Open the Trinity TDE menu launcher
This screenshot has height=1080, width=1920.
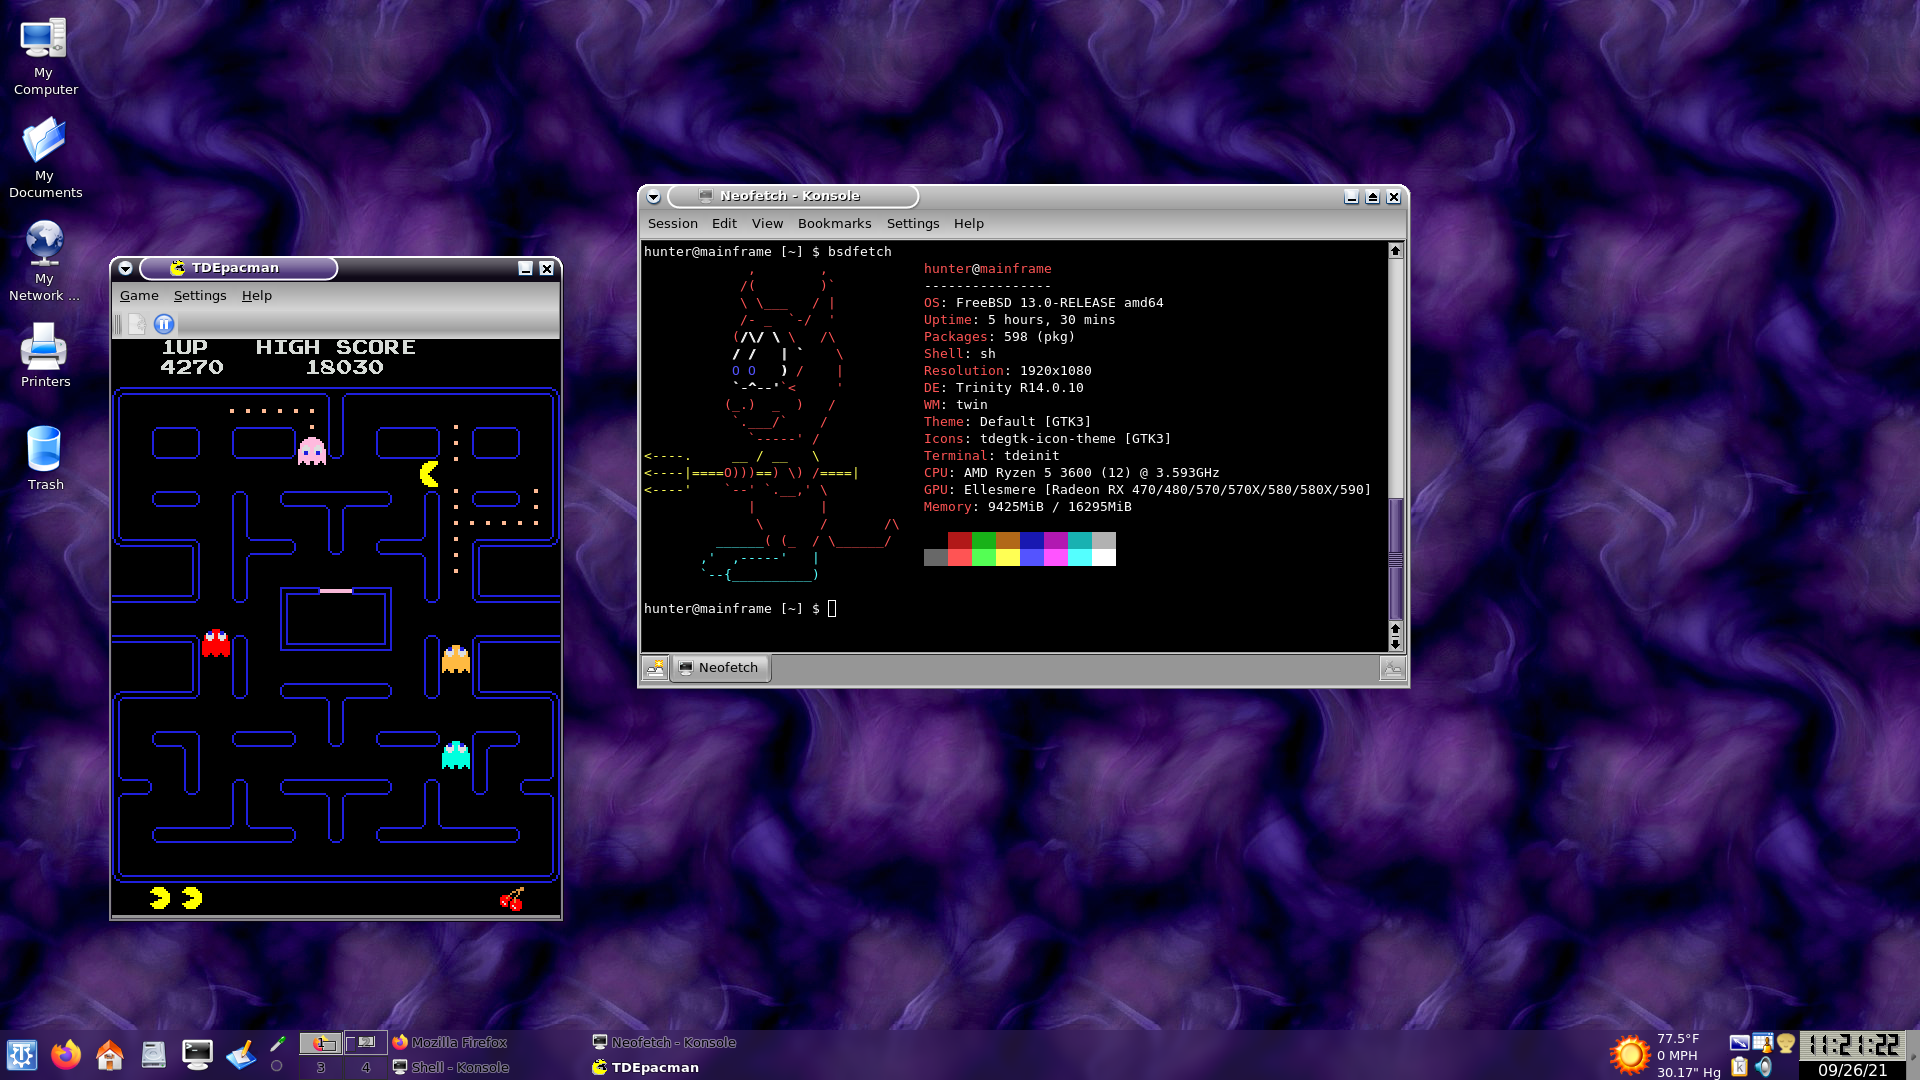click(x=22, y=1055)
